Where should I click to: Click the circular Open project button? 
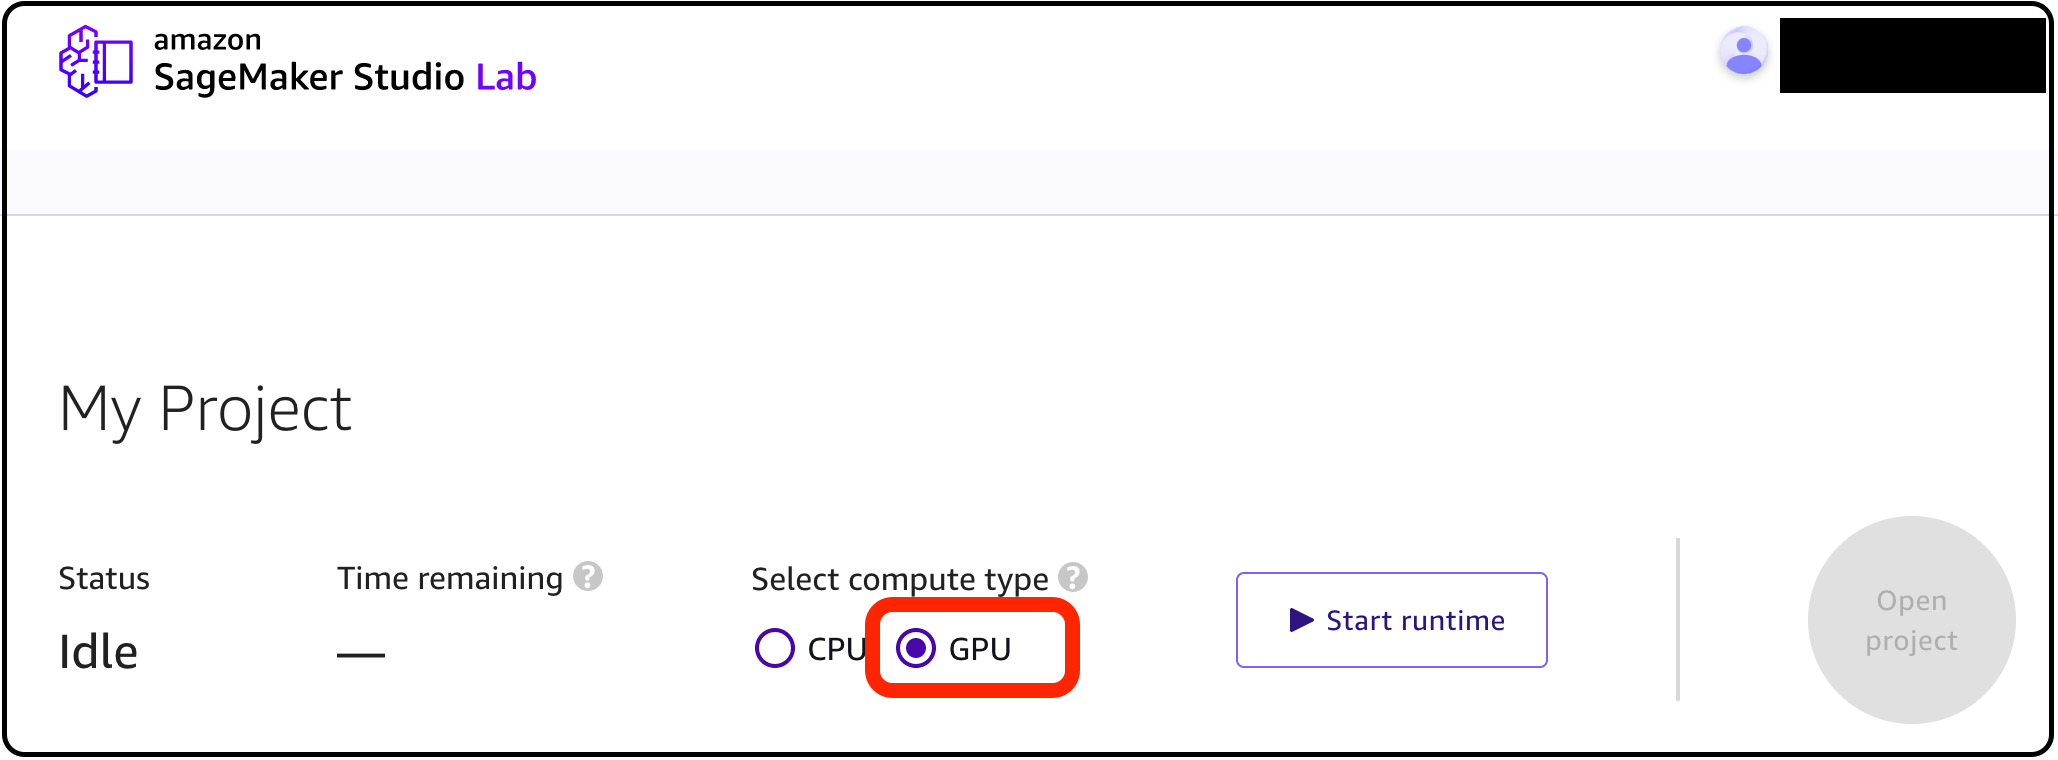[x=1911, y=620]
